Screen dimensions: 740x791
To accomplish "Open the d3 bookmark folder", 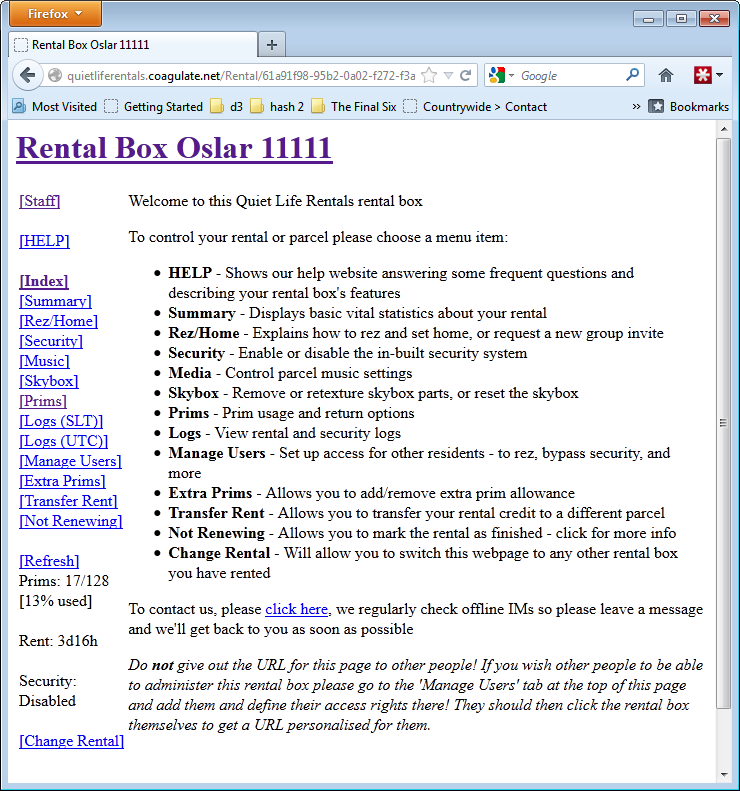I will [x=227, y=106].
